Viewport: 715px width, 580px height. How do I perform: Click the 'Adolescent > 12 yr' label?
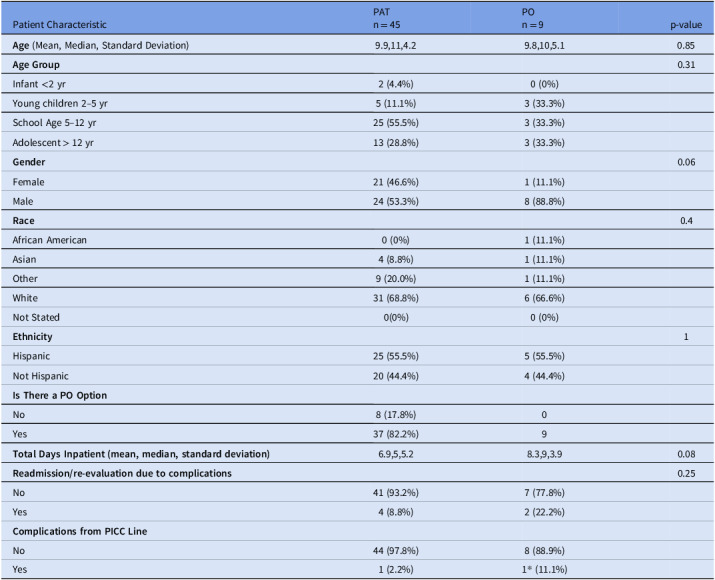tap(53, 143)
